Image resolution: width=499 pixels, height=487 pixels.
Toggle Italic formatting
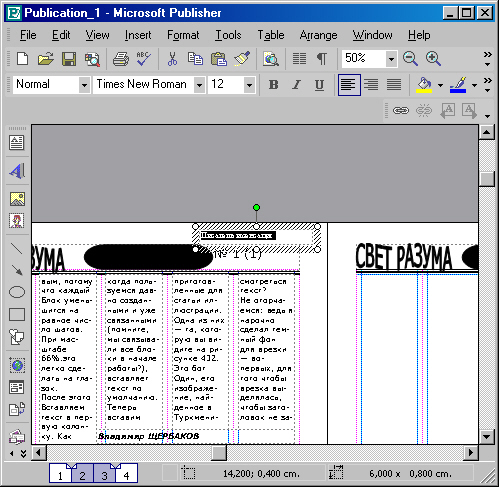pos(296,85)
